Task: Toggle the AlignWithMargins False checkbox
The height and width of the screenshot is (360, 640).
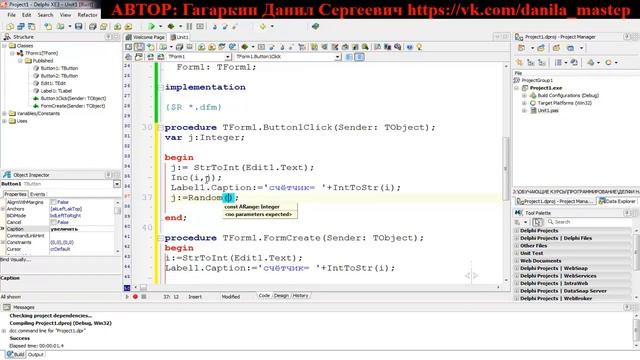Action: [53, 202]
